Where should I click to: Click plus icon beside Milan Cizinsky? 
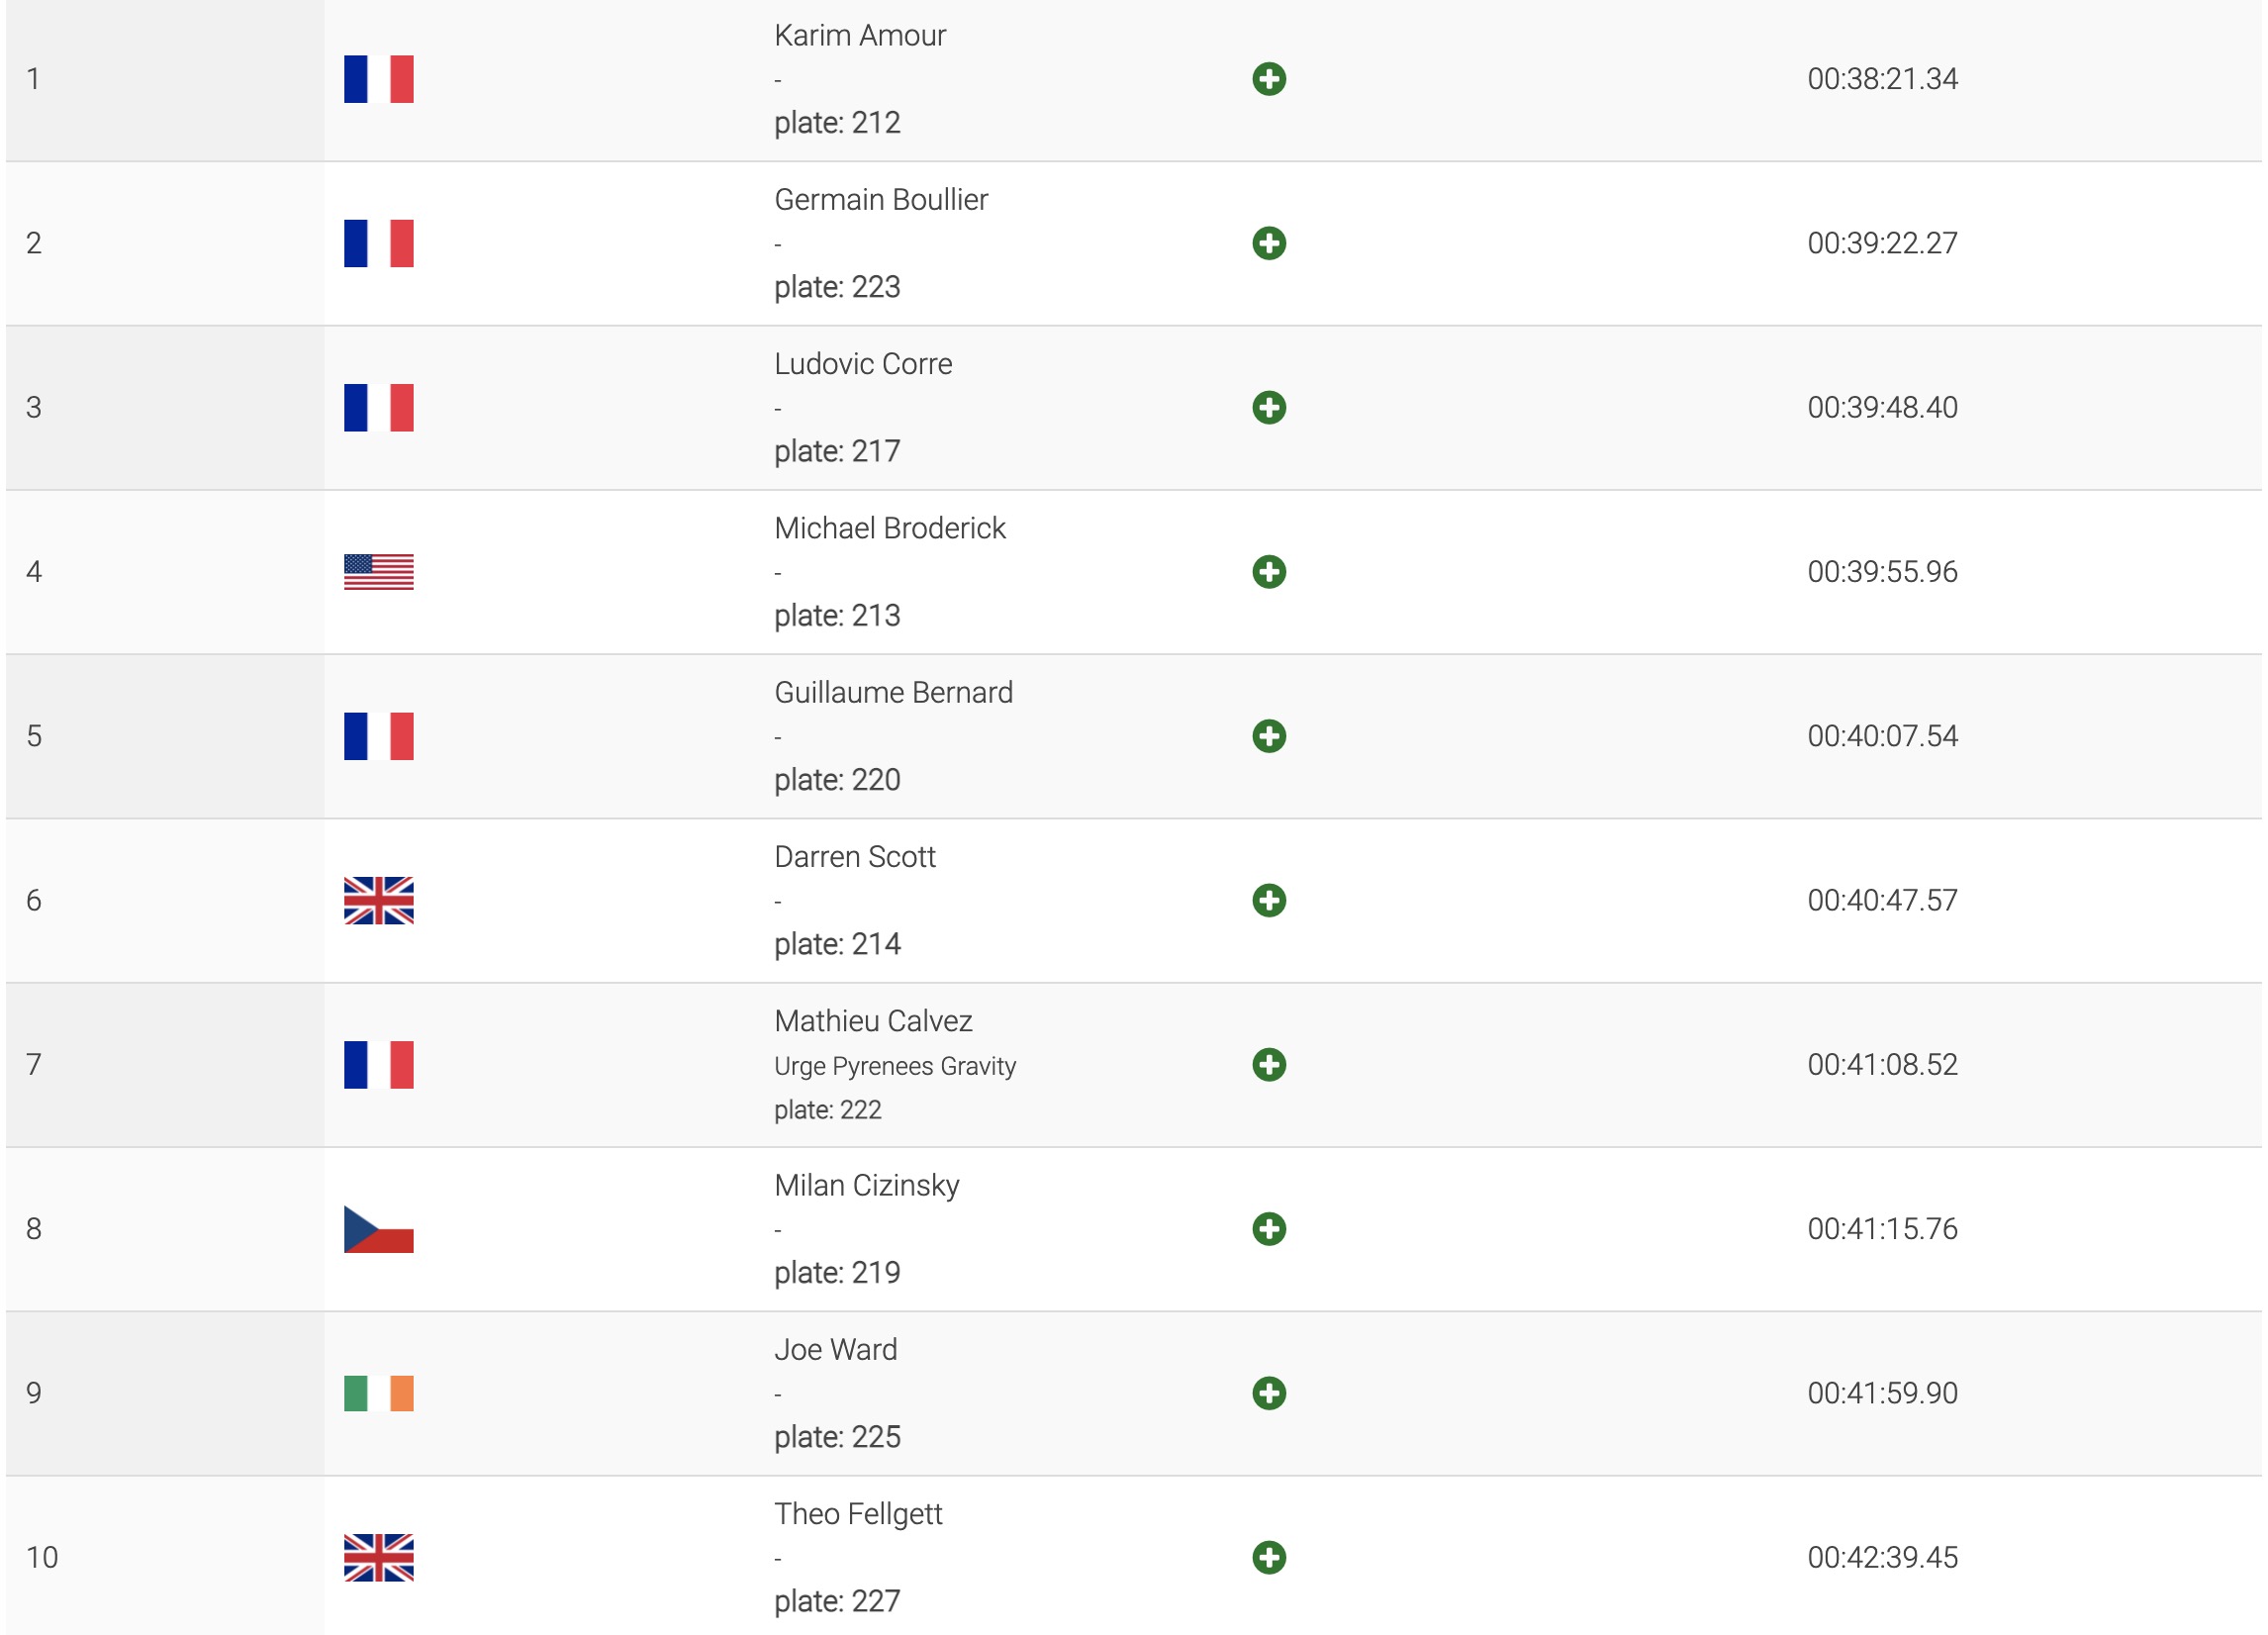pyautogui.click(x=1268, y=1228)
